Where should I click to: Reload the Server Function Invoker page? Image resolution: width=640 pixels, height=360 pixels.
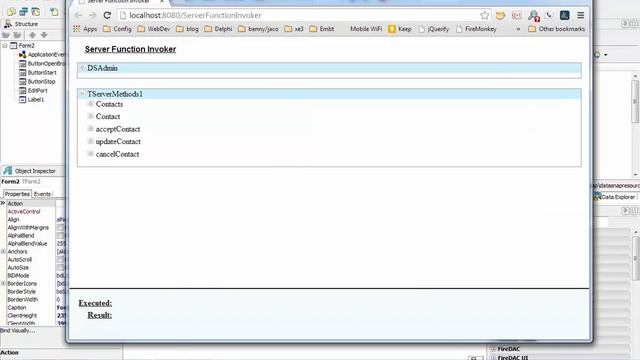click(107, 16)
